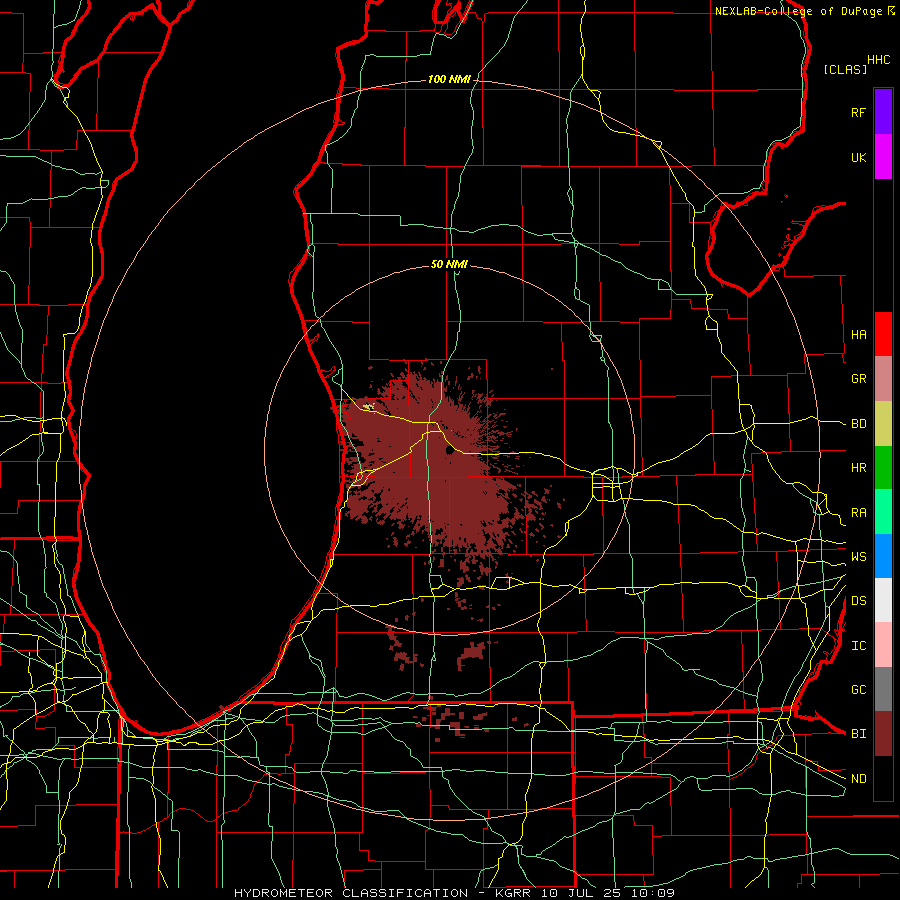Click the DS white legend color swatch
This screenshot has height=900, width=900.
(x=883, y=600)
